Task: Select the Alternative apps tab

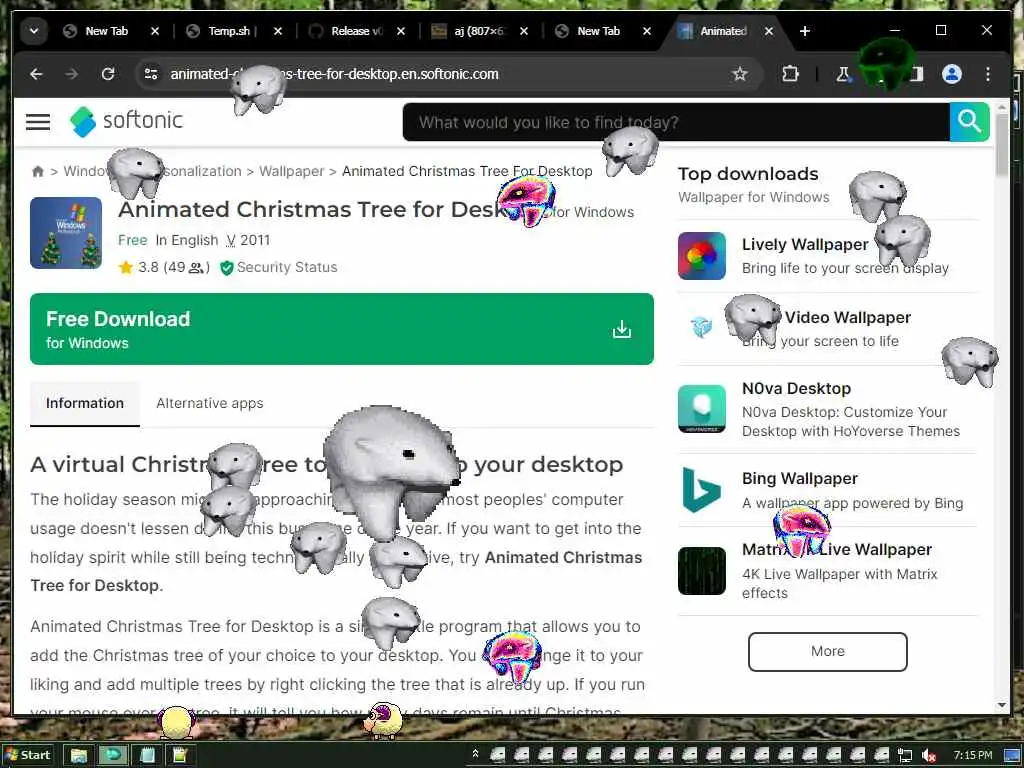Action: coord(210,404)
